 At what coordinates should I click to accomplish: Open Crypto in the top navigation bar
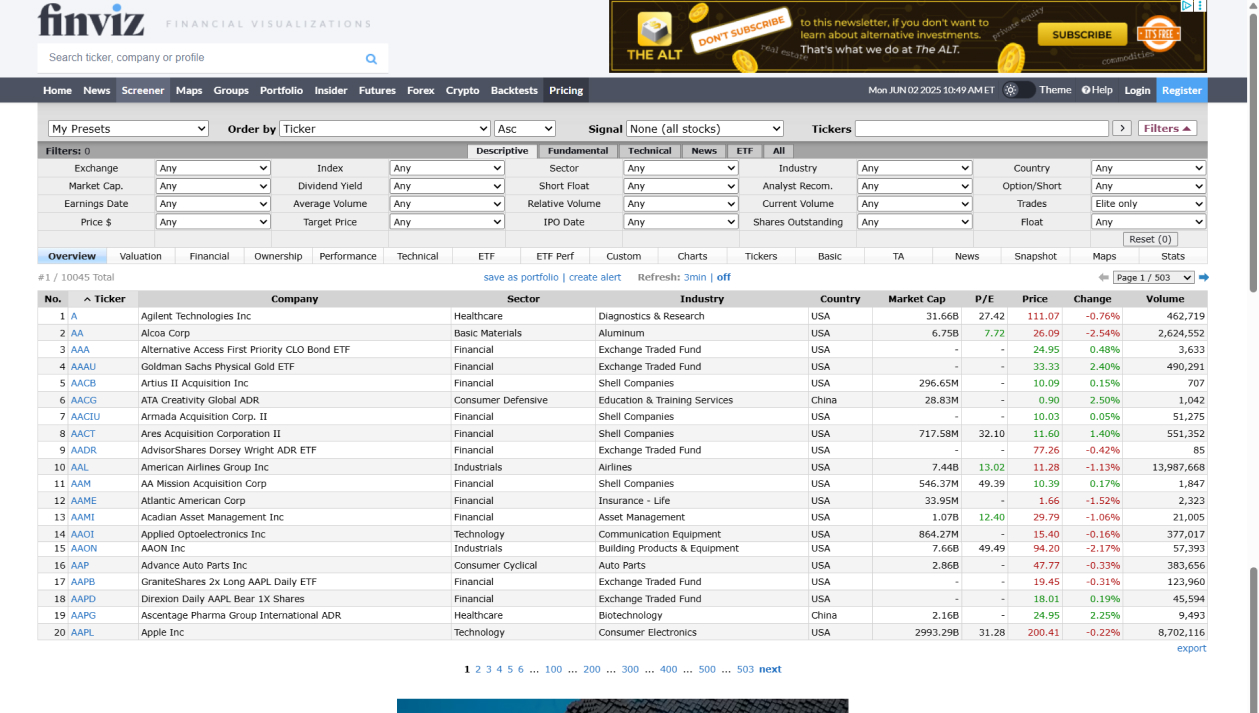[x=463, y=90]
